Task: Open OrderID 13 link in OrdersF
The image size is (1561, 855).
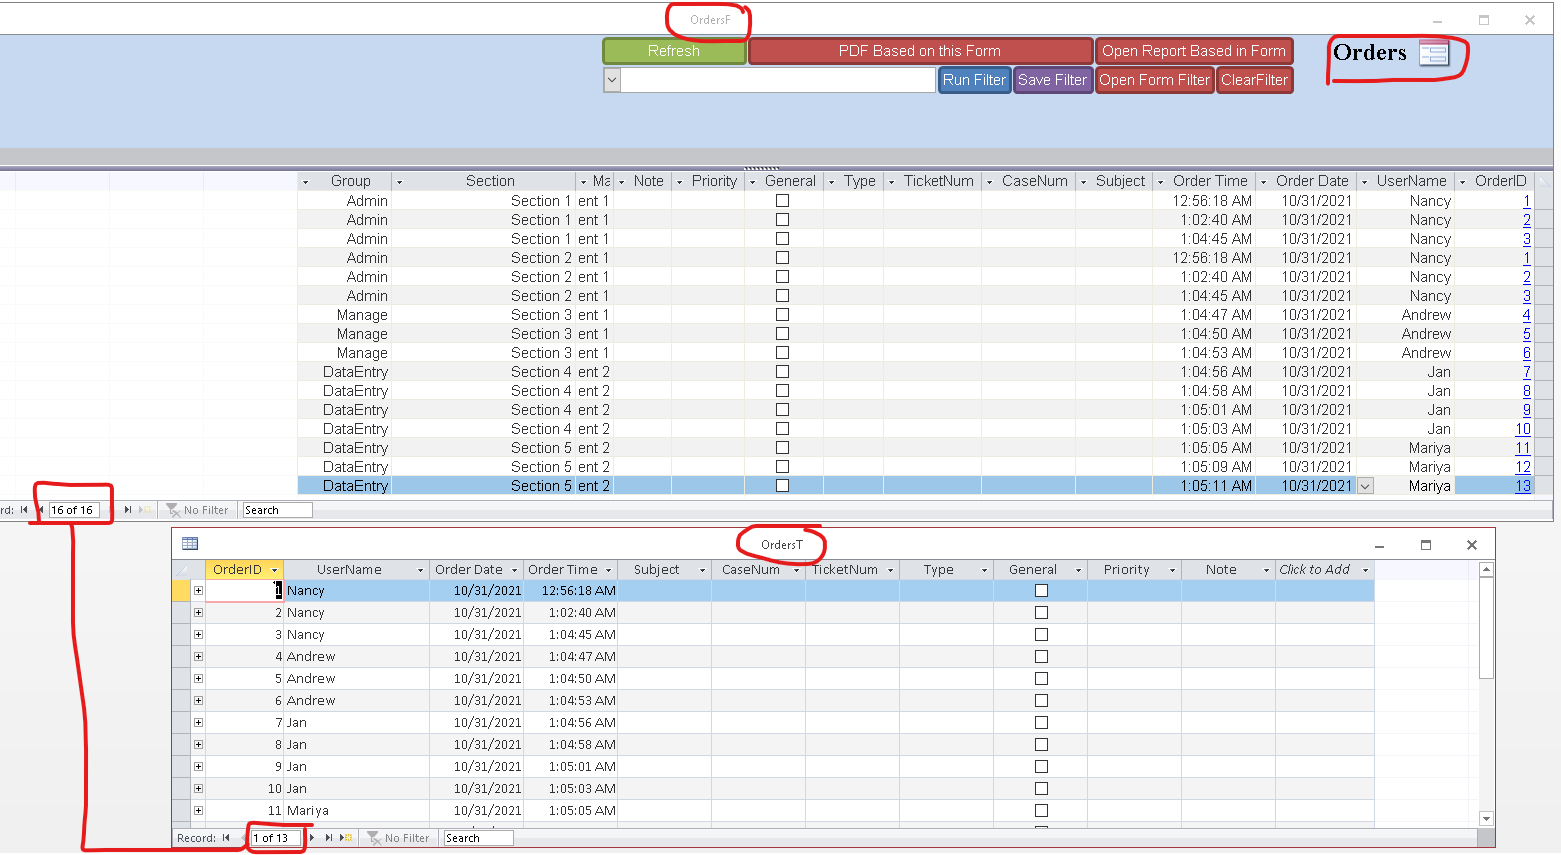Action: coord(1522,486)
